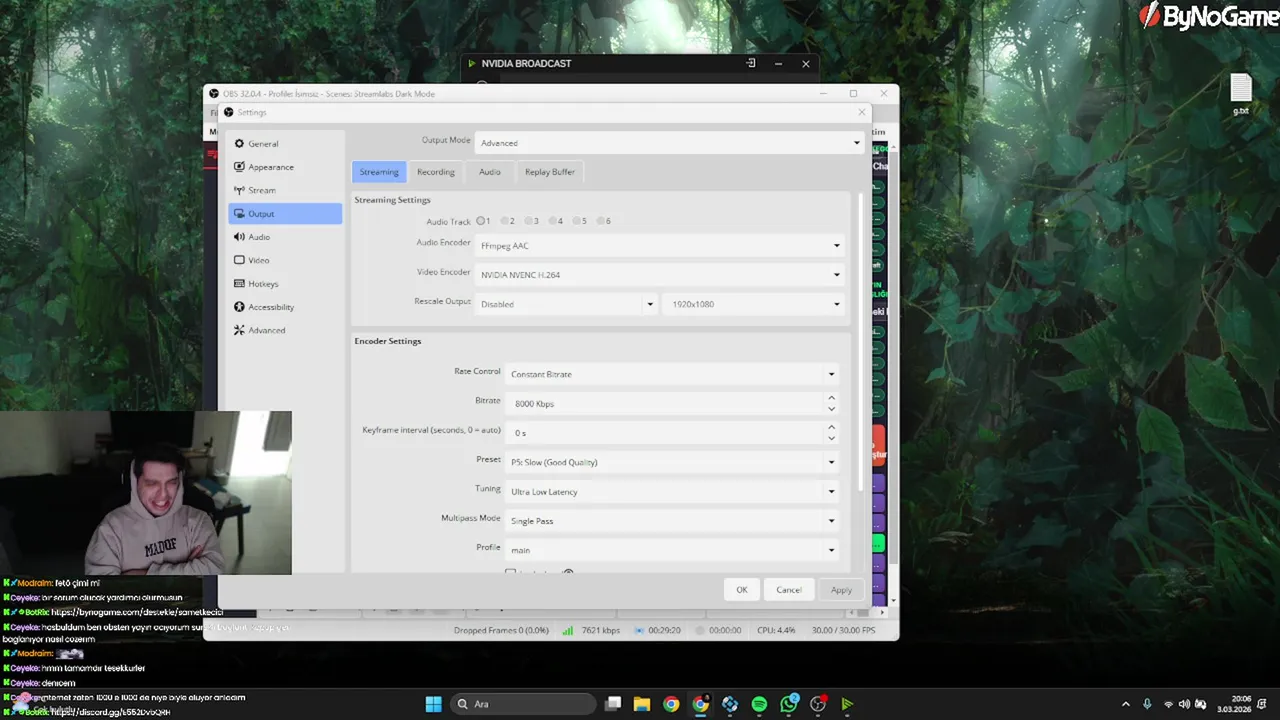Switch to the Streaming tab
This screenshot has height=720, width=1280.
pos(379,172)
